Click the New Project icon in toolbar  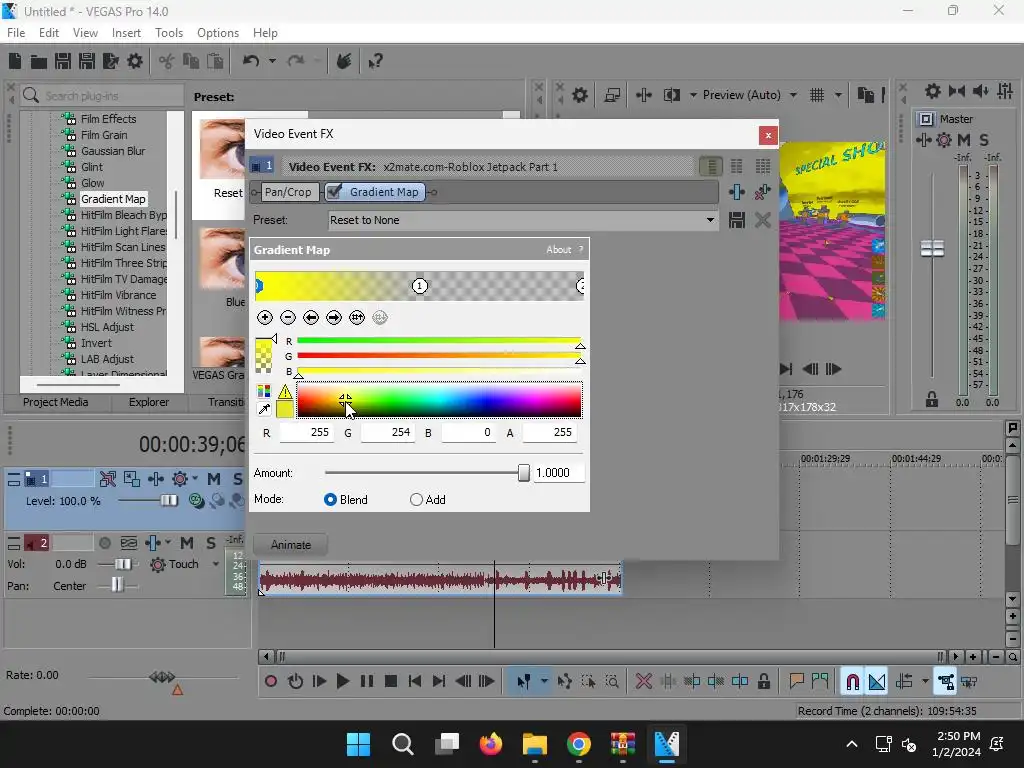tap(15, 61)
